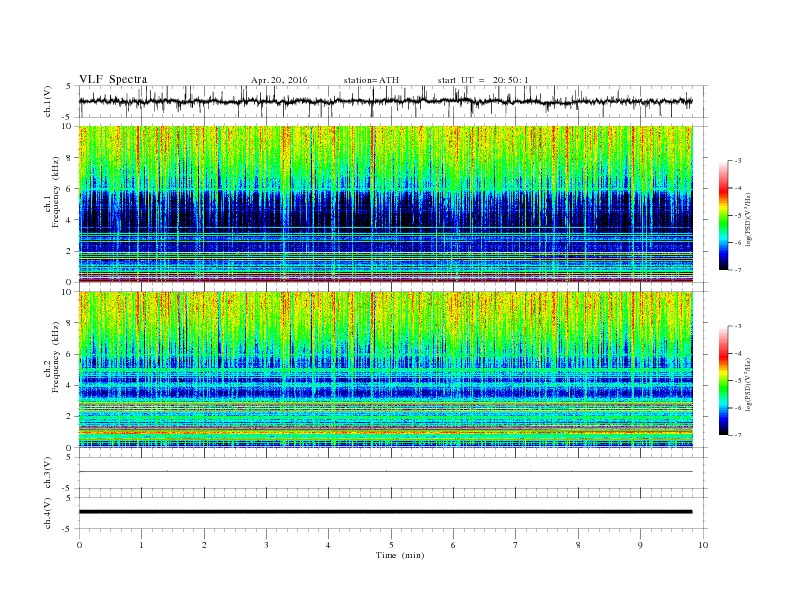The height and width of the screenshot is (612, 792).
Task: Click the ch.2 spectrogram panel
Action: [x=386, y=370]
